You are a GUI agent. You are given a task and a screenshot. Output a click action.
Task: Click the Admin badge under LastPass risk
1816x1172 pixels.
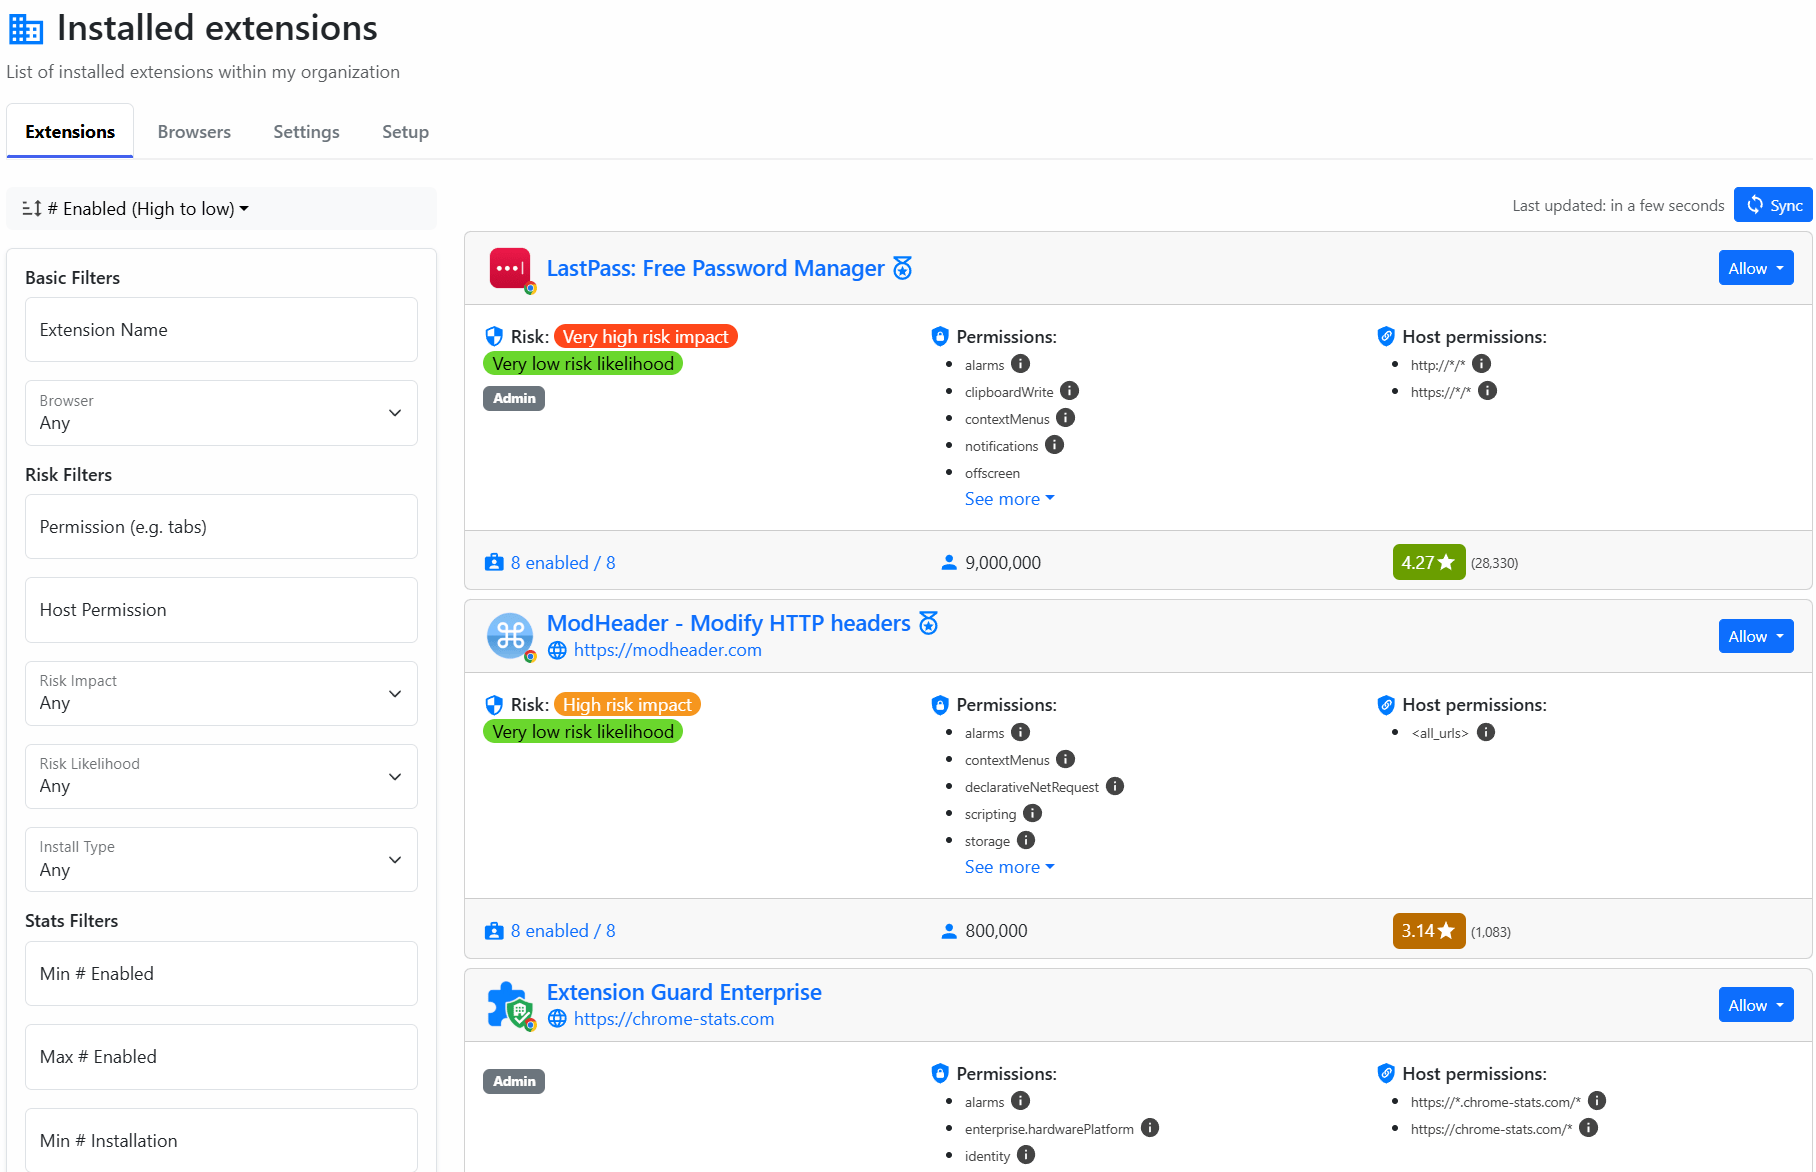(x=514, y=398)
